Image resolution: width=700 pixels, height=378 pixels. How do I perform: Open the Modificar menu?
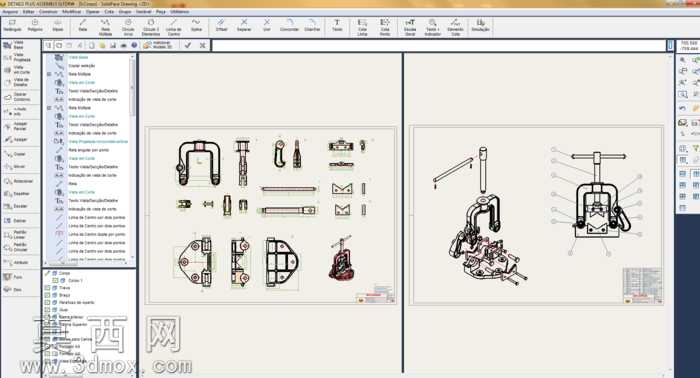click(x=71, y=12)
